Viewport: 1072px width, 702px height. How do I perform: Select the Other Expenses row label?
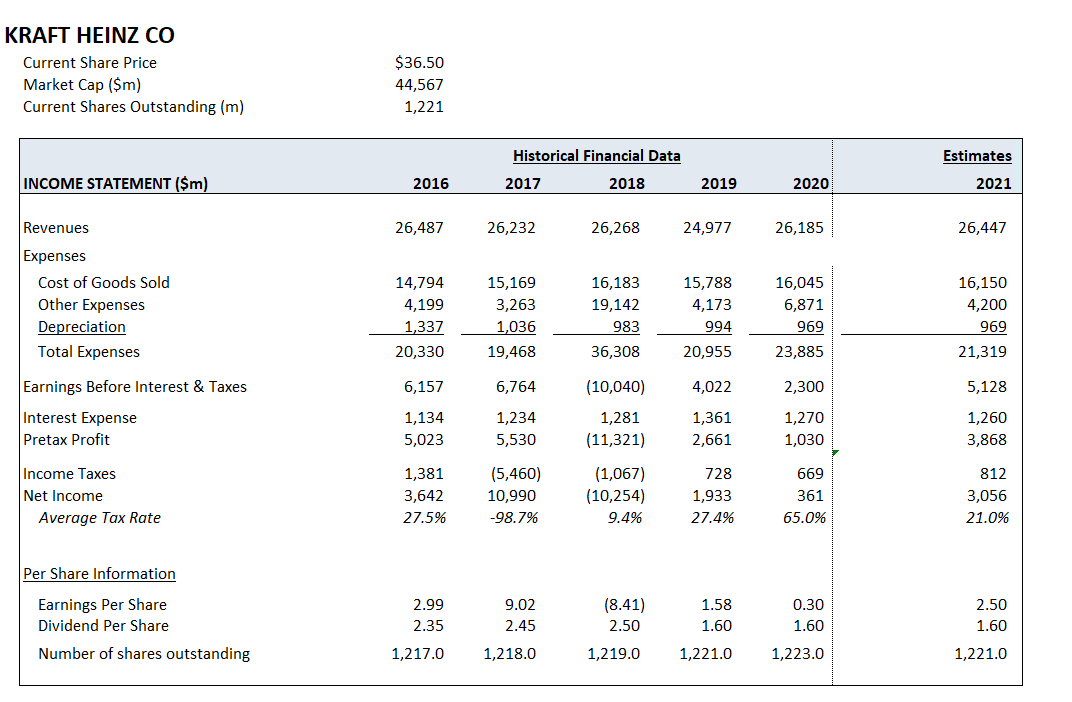click(x=92, y=305)
